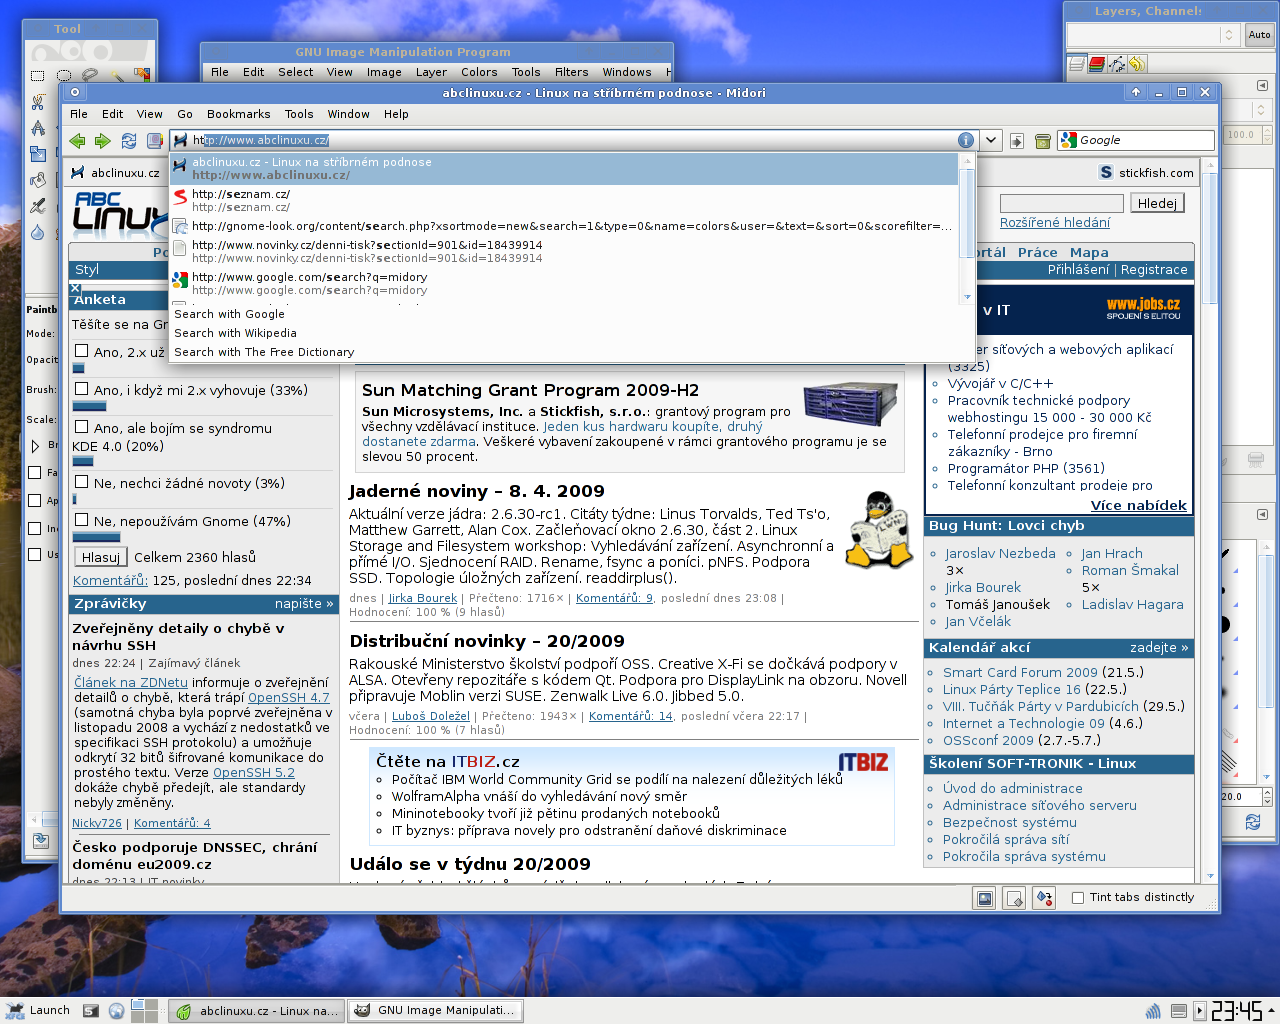Viewport: 1280px width, 1024px height.
Task: Switch to the abclinuxu.cz tab
Action: [x=115, y=173]
